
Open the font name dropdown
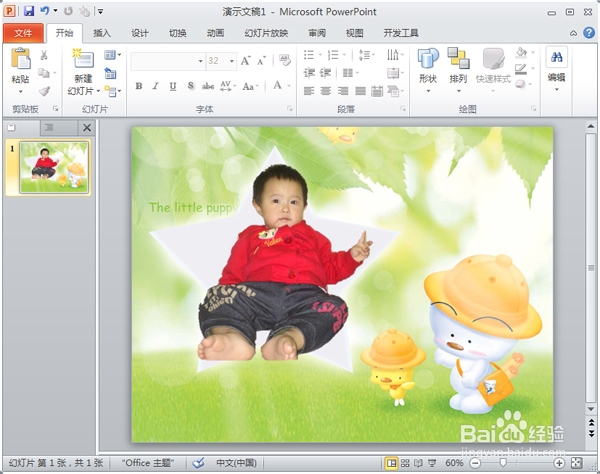[x=201, y=61]
